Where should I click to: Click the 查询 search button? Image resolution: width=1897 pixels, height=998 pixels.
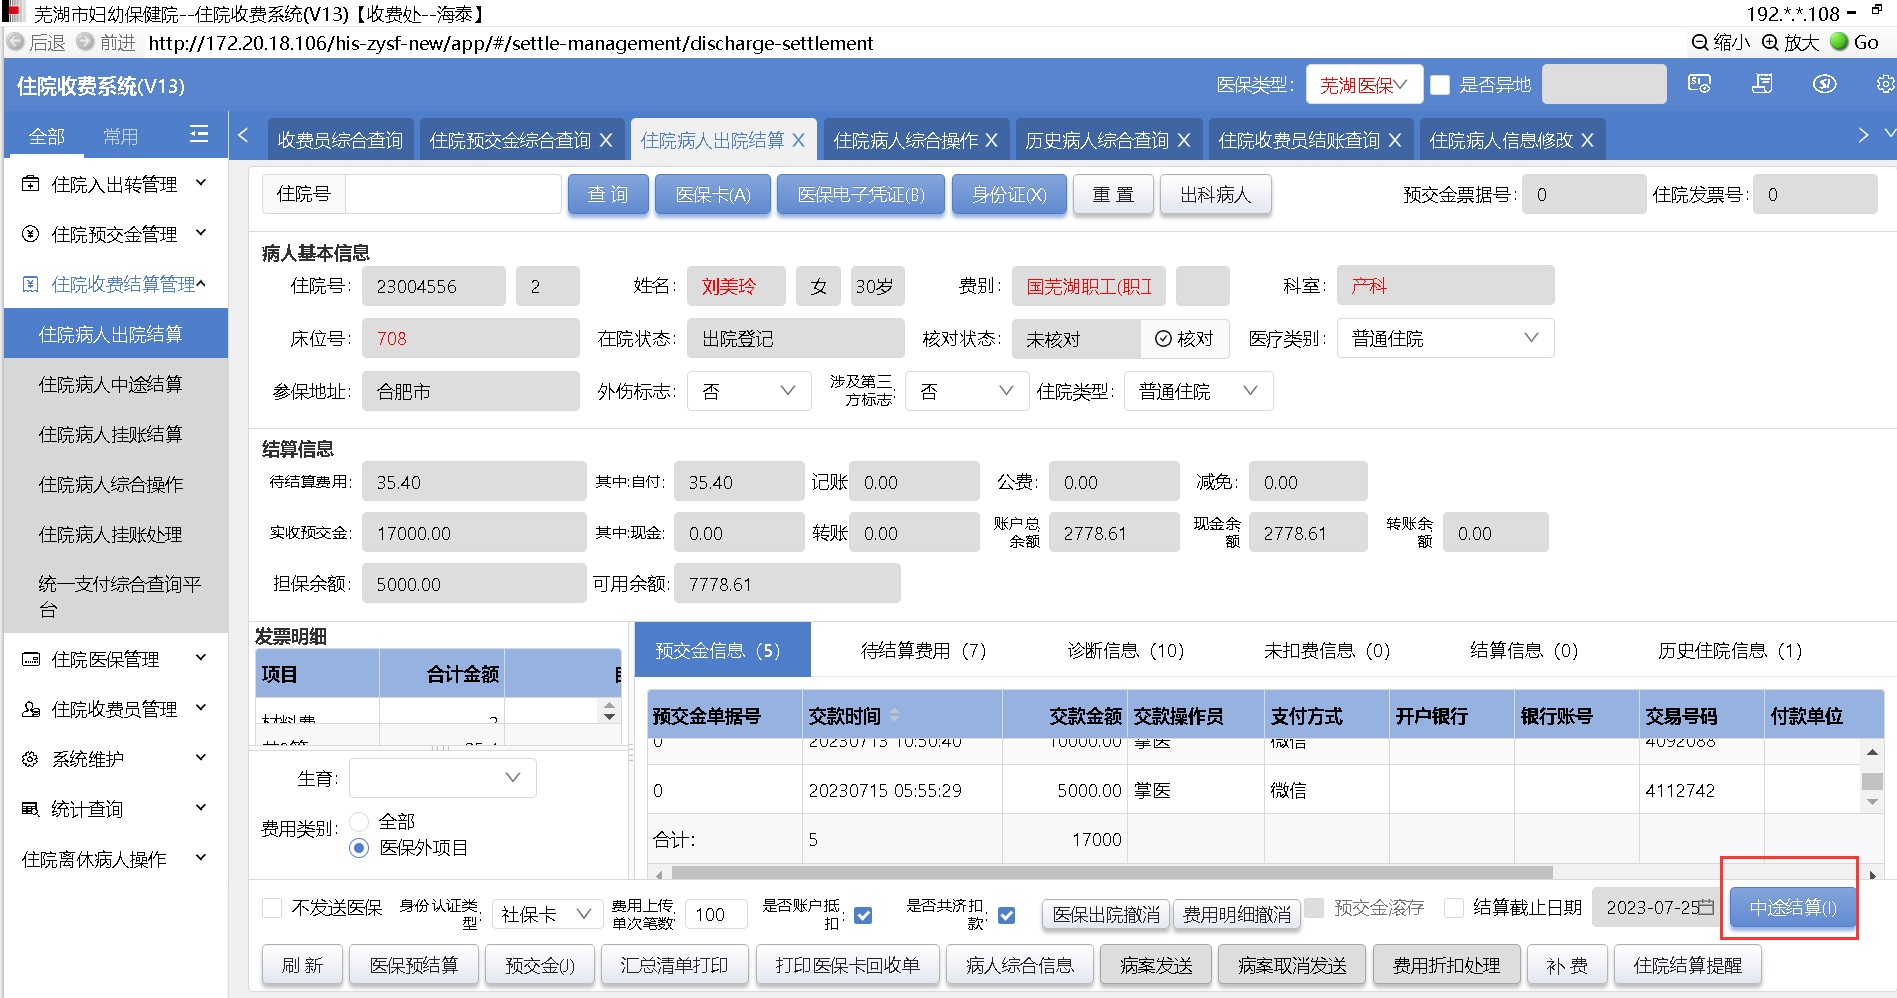pos(608,194)
